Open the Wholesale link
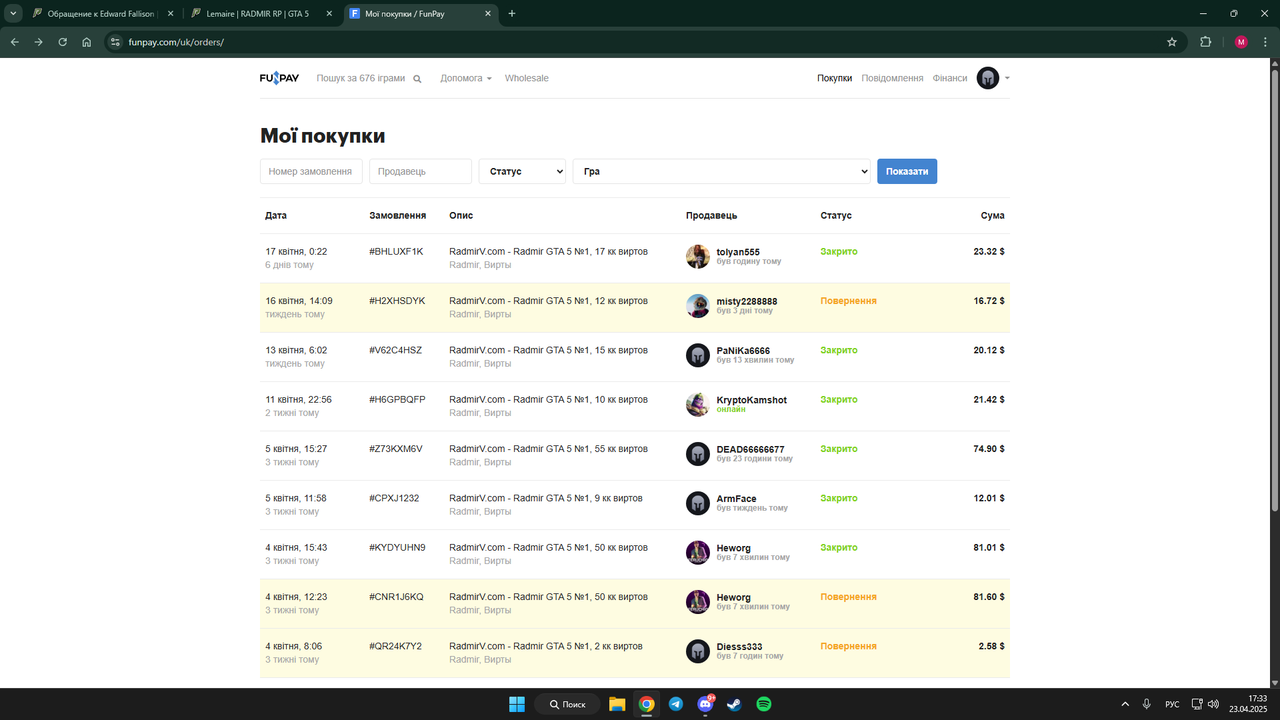This screenshot has height=720, width=1280. 526,78
